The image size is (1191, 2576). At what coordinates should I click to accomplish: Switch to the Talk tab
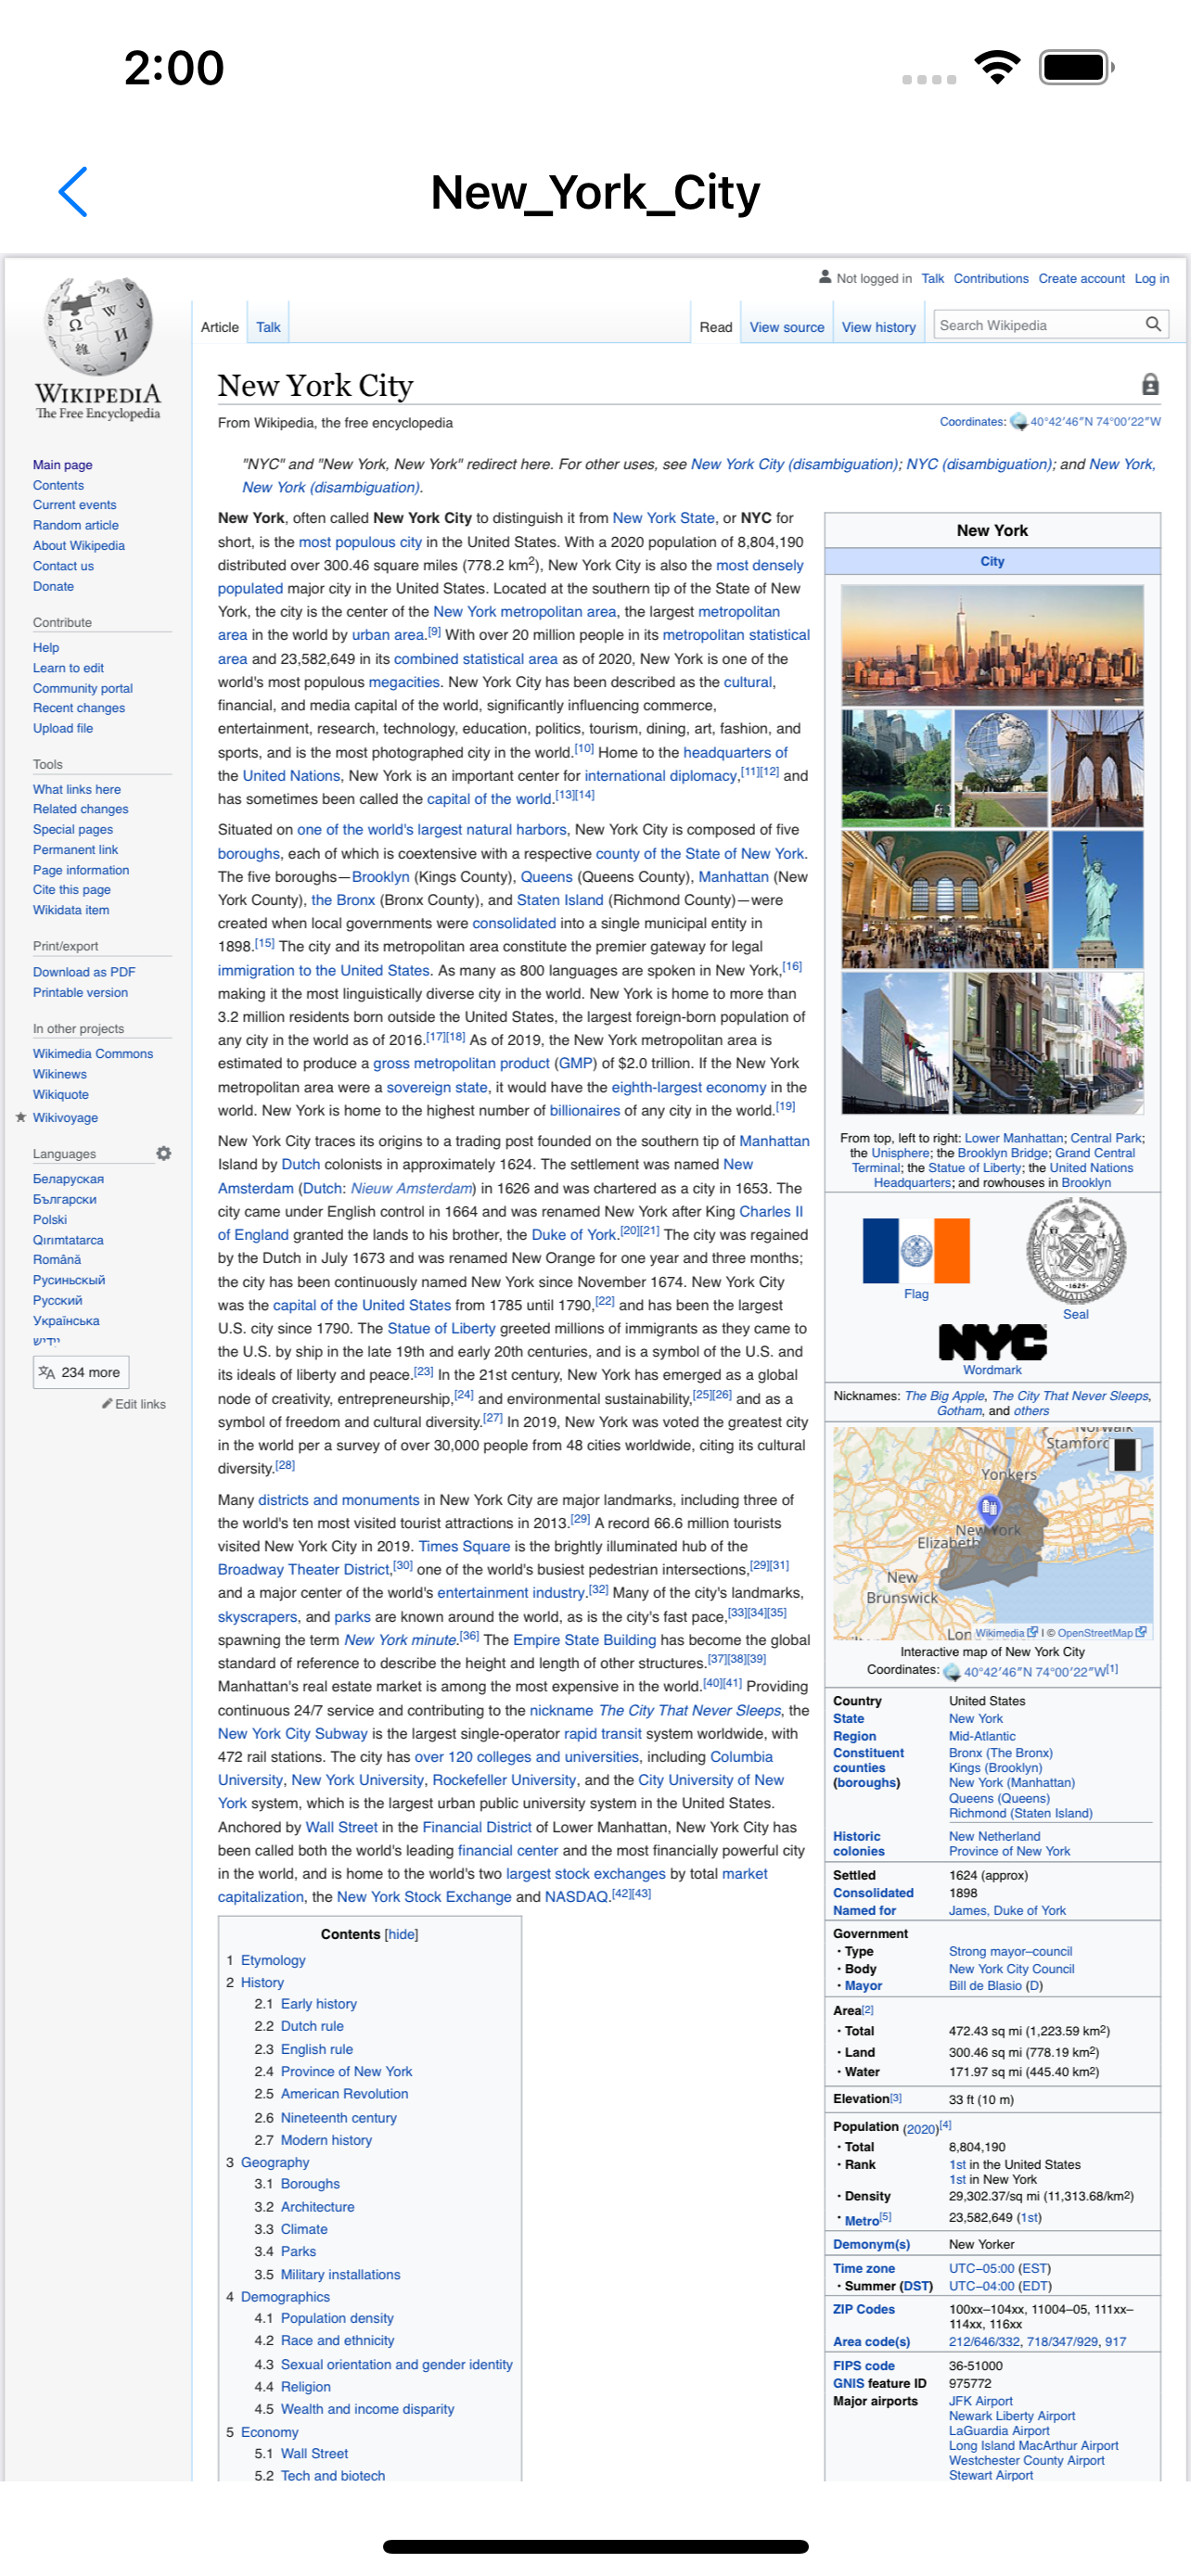268,327
